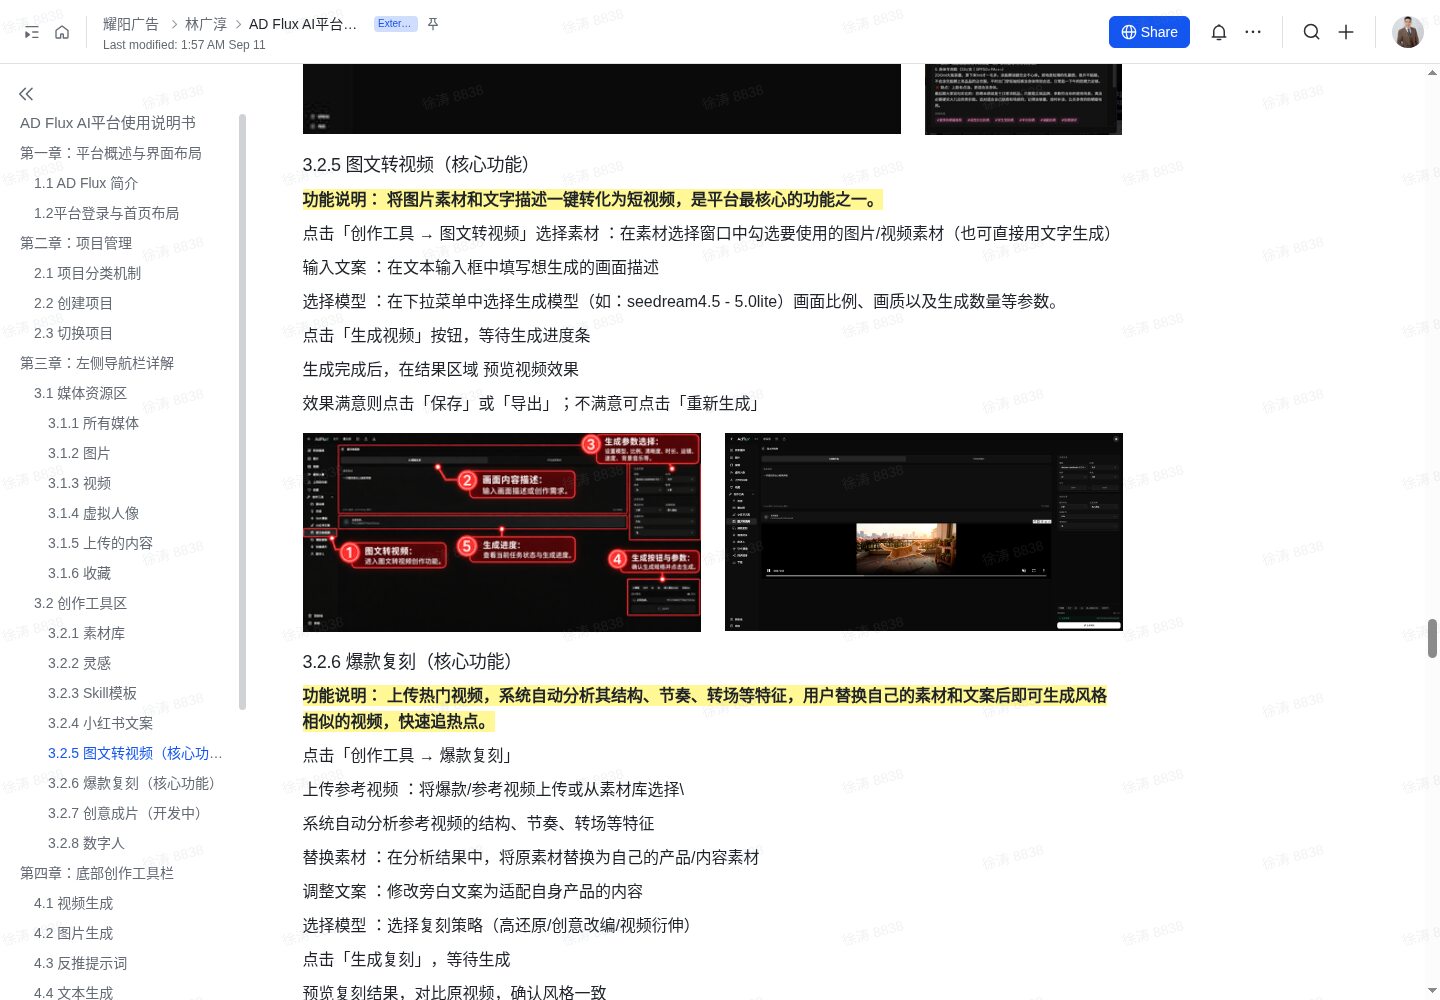1440x1000 pixels.
Task: Go to 3.1.2 图片
Action: (79, 453)
